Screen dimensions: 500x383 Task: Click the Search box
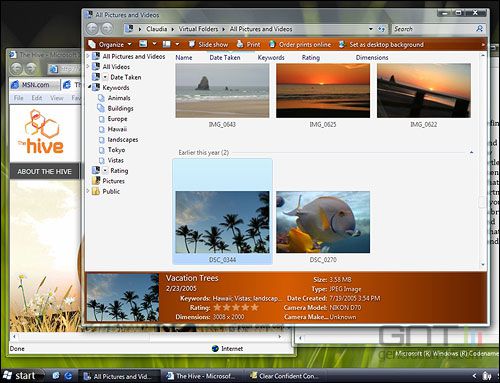click(x=433, y=29)
